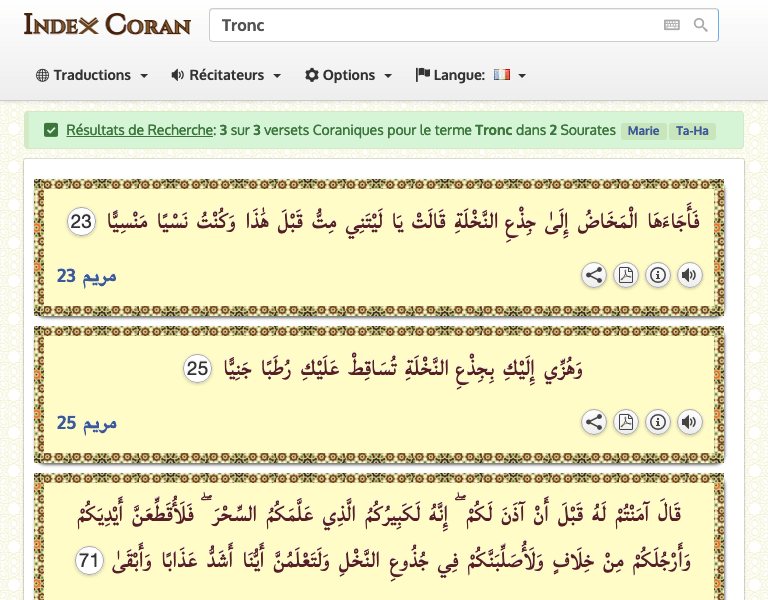Show info for Marie verse 23
Screen dimensions: 768x600
[x=657, y=276]
